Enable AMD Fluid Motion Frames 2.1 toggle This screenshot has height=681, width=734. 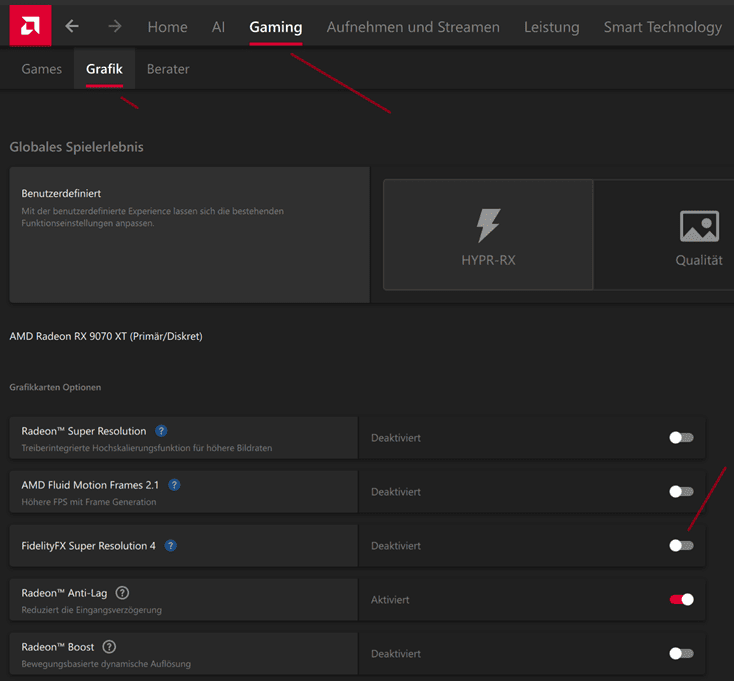click(x=681, y=491)
